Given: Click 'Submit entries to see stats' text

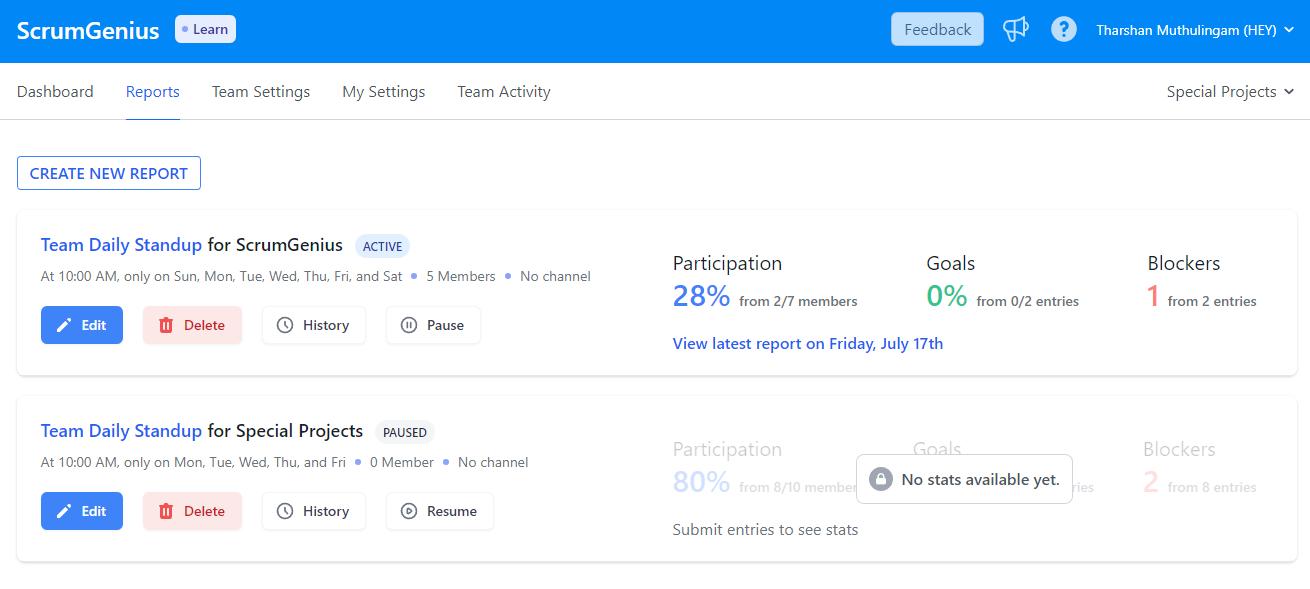Looking at the screenshot, I should tap(766, 529).
